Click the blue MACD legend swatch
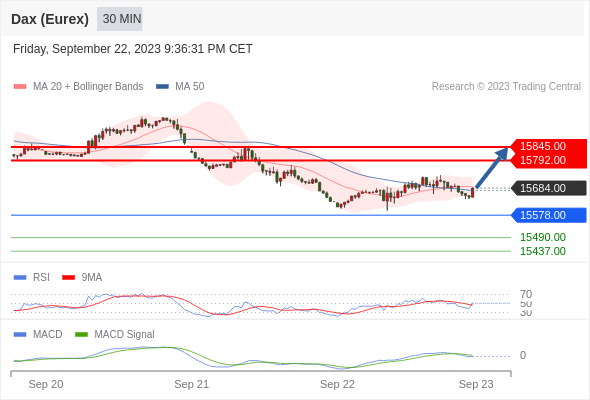Screen dimensions: 590x400 click(20, 335)
